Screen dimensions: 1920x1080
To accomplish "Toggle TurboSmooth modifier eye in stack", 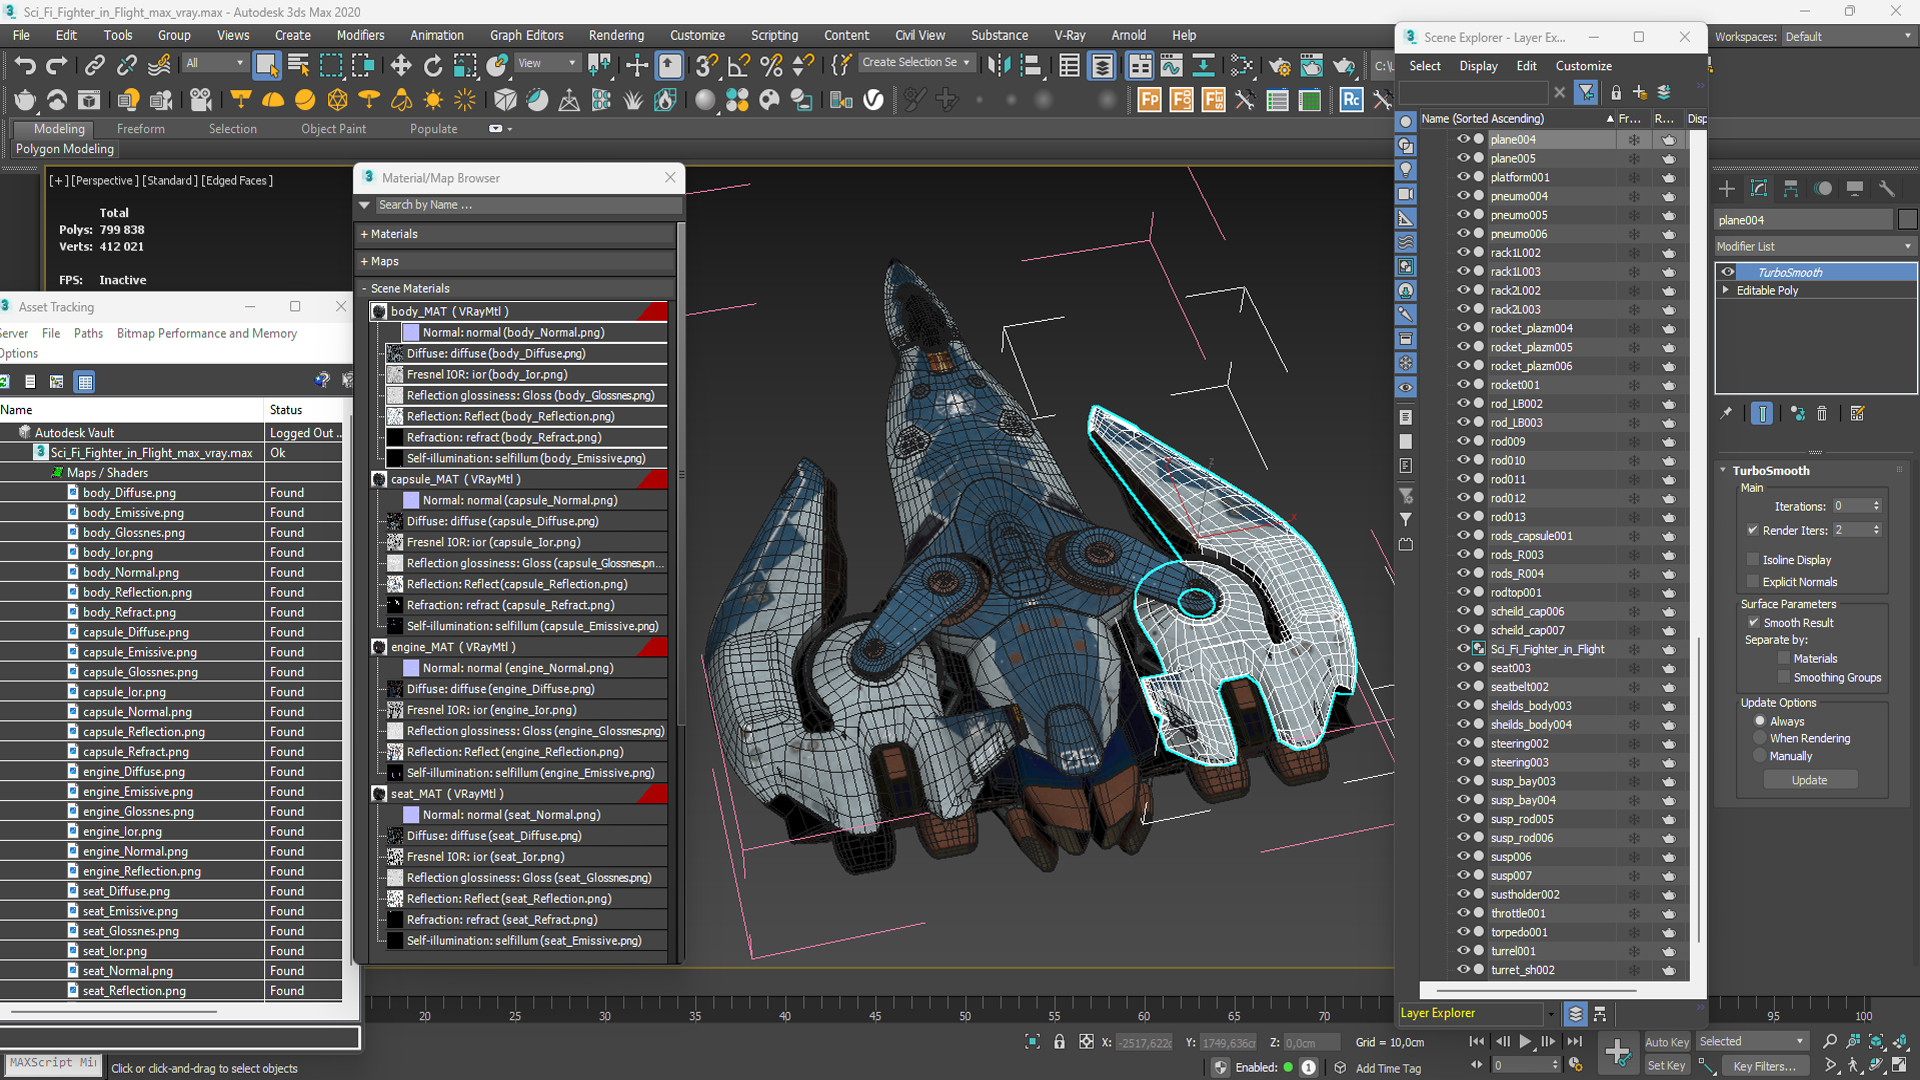I will coord(1728,272).
